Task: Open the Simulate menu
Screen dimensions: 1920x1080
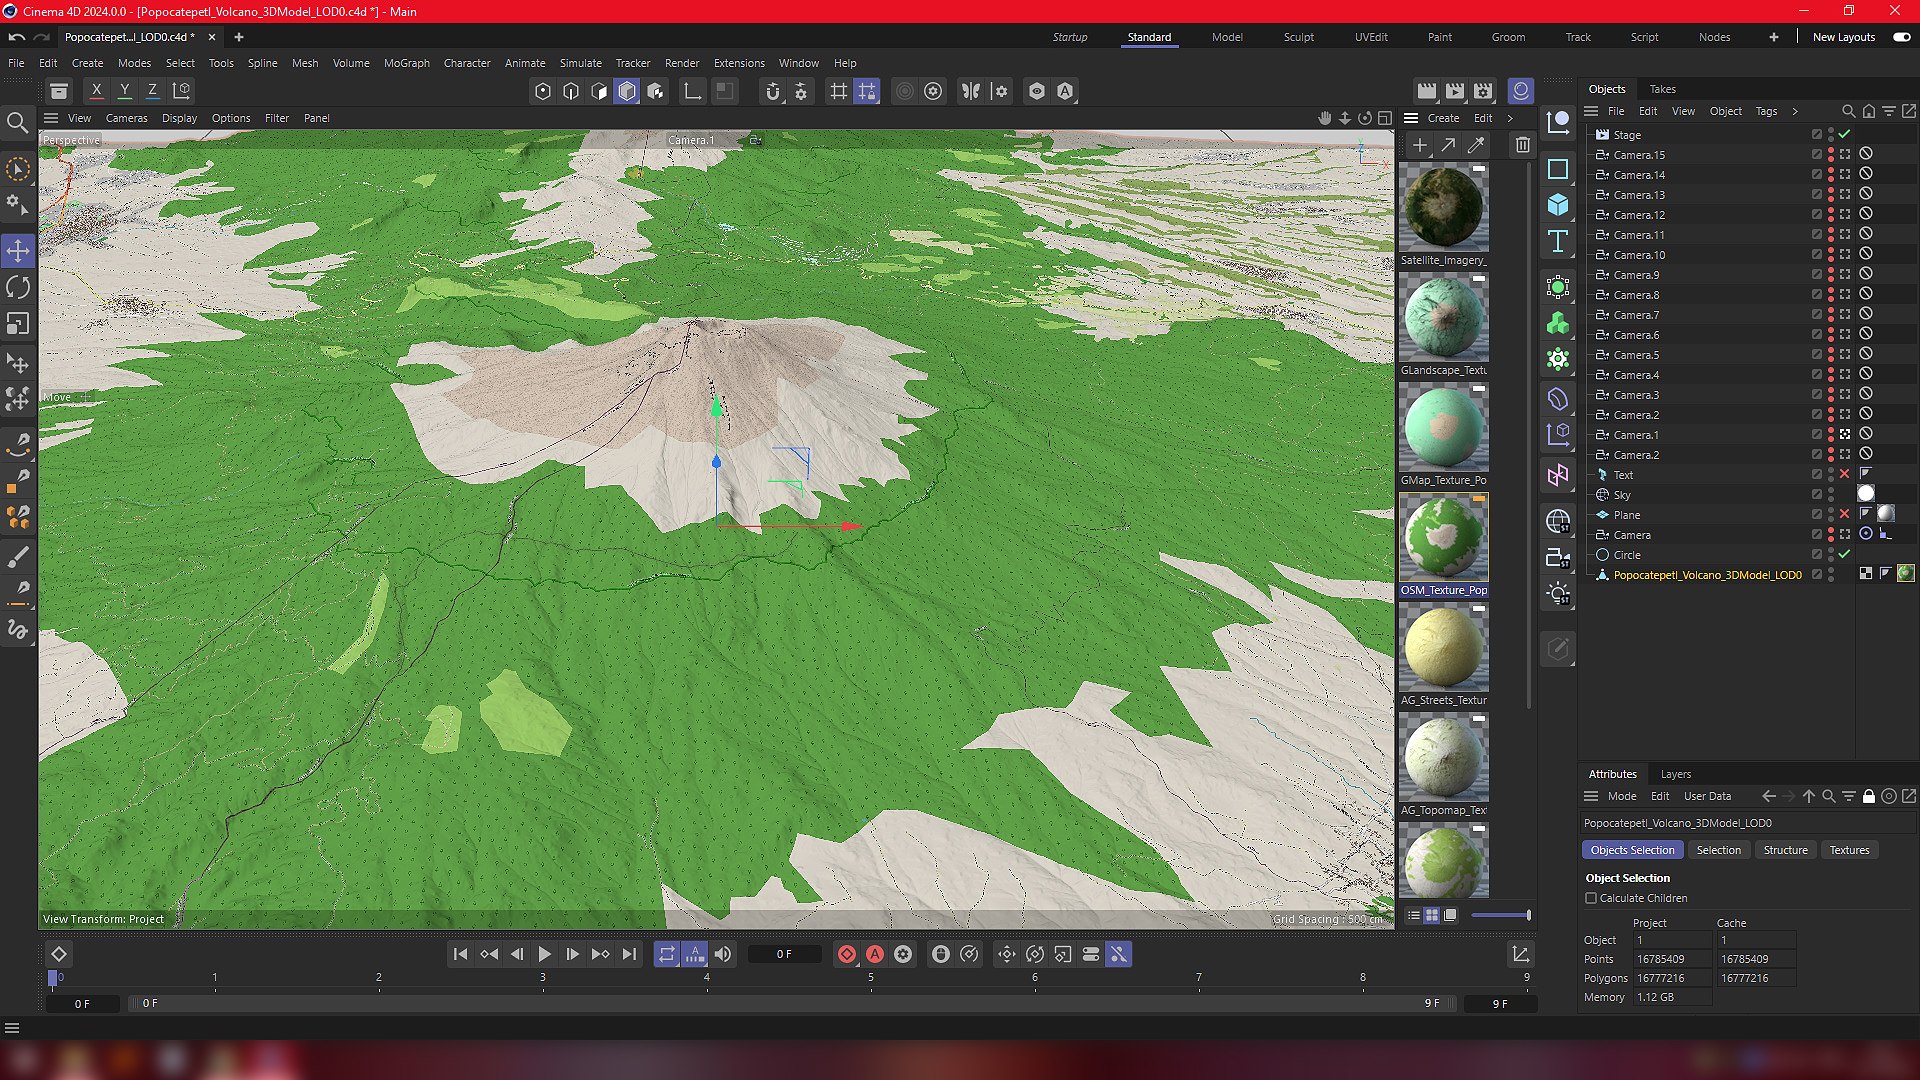Action: point(580,63)
